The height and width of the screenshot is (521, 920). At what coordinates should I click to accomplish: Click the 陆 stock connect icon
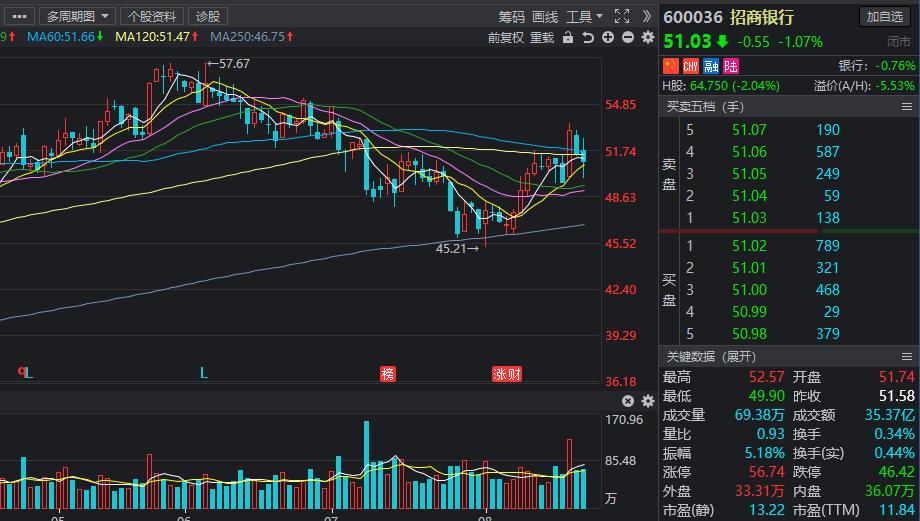click(731, 66)
